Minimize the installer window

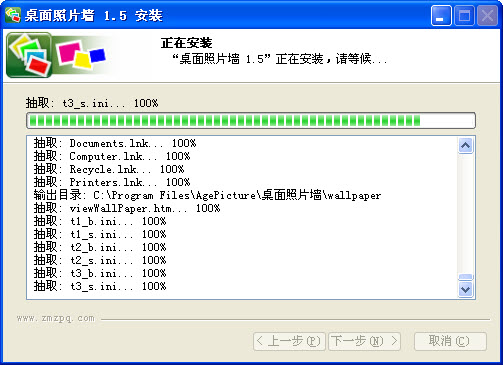click(x=441, y=15)
